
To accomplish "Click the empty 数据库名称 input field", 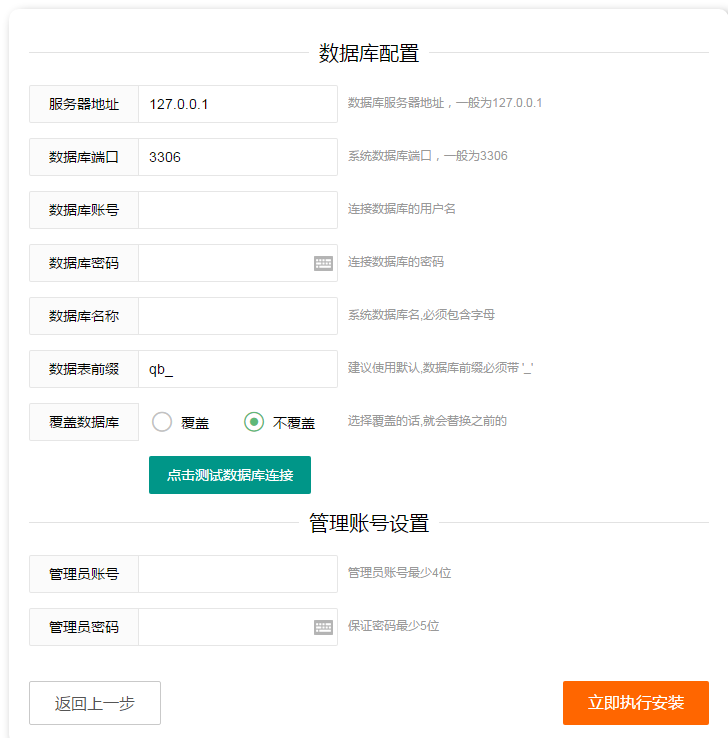I will pos(238,316).
